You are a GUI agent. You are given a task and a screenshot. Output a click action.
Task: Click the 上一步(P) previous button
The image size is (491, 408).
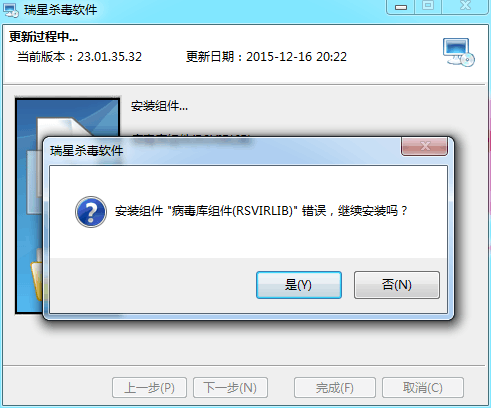click(x=149, y=388)
